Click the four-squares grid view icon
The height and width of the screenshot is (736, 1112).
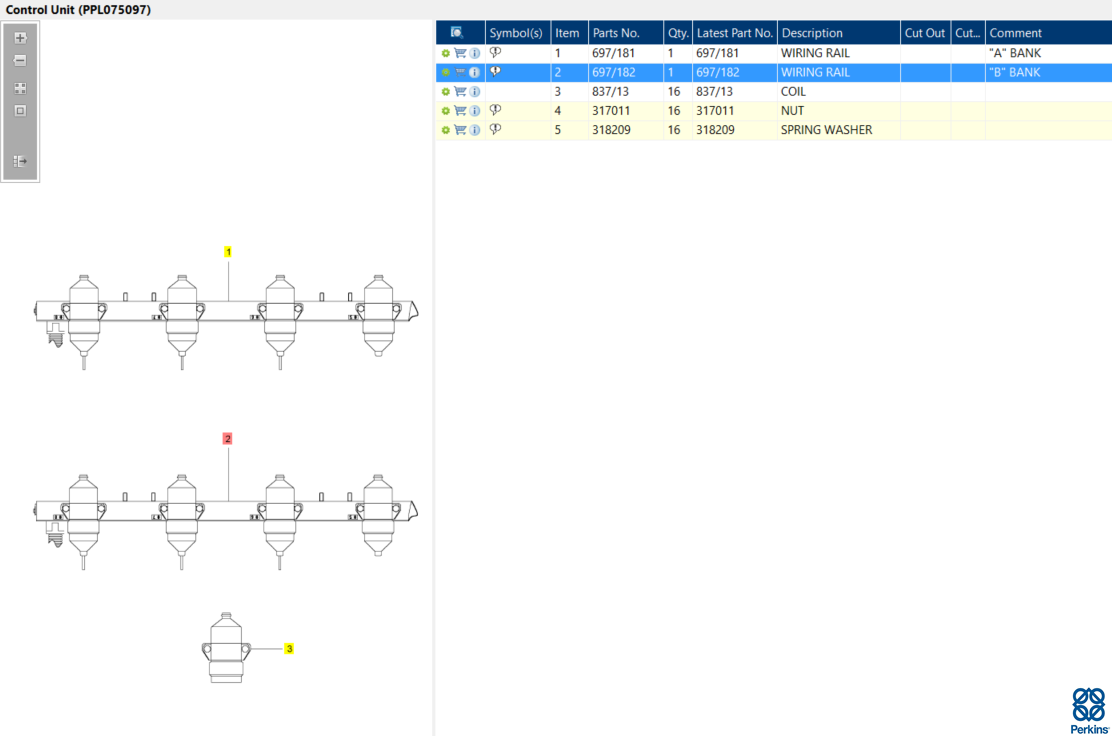pyautogui.click(x=20, y=88)
